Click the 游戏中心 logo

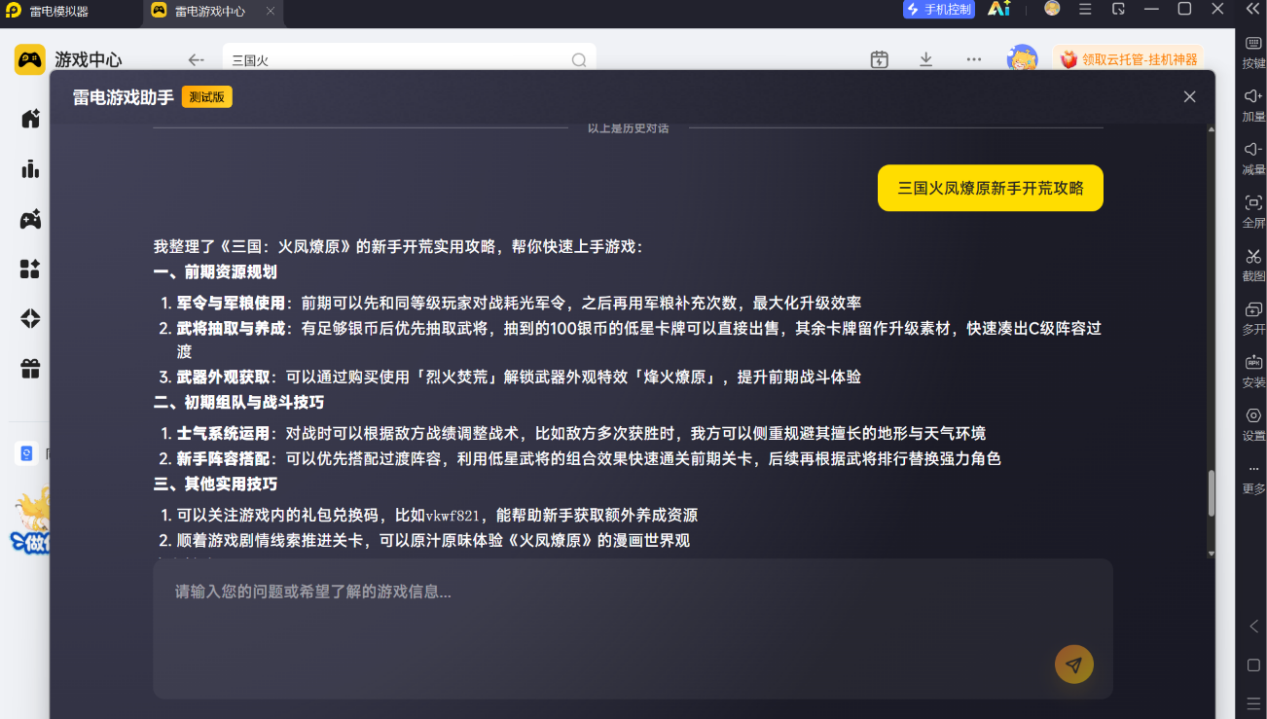tap(68, 60)
